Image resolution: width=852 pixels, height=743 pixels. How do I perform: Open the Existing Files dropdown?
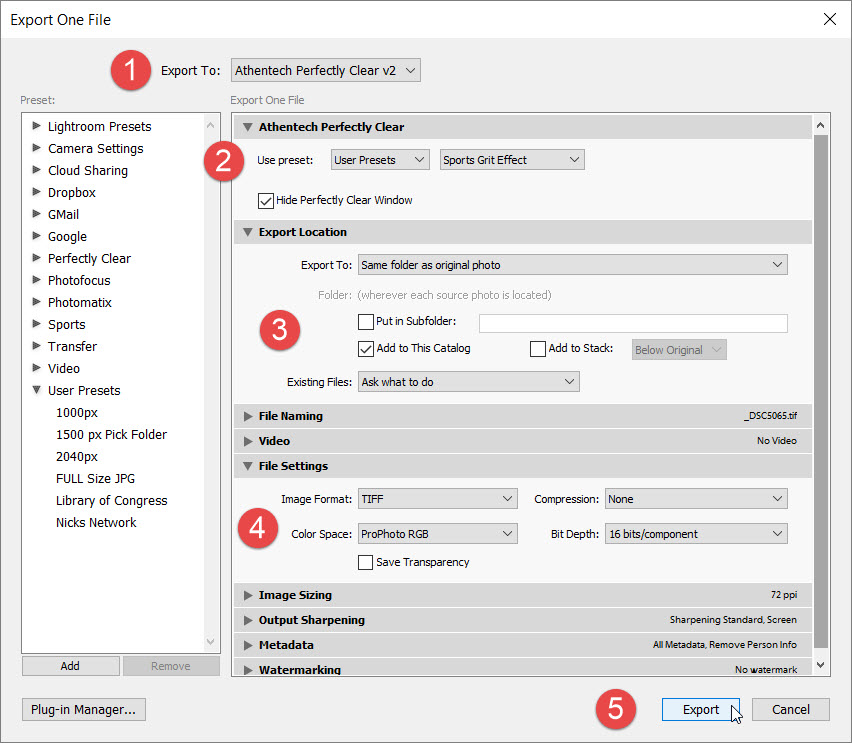[468, 382]
